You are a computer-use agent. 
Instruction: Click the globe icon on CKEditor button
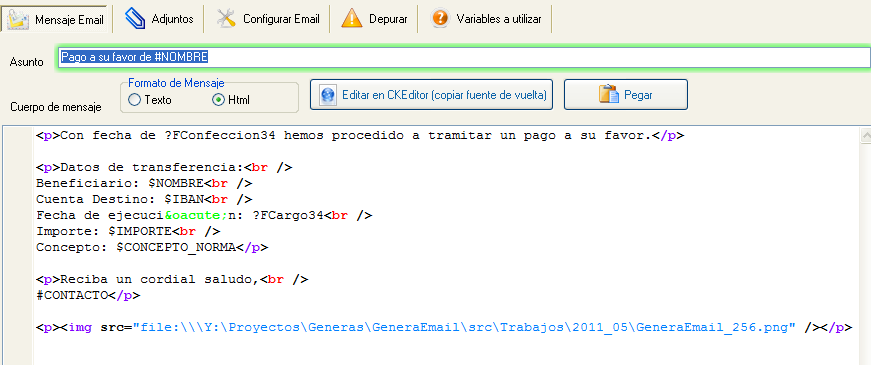point(328,95)
